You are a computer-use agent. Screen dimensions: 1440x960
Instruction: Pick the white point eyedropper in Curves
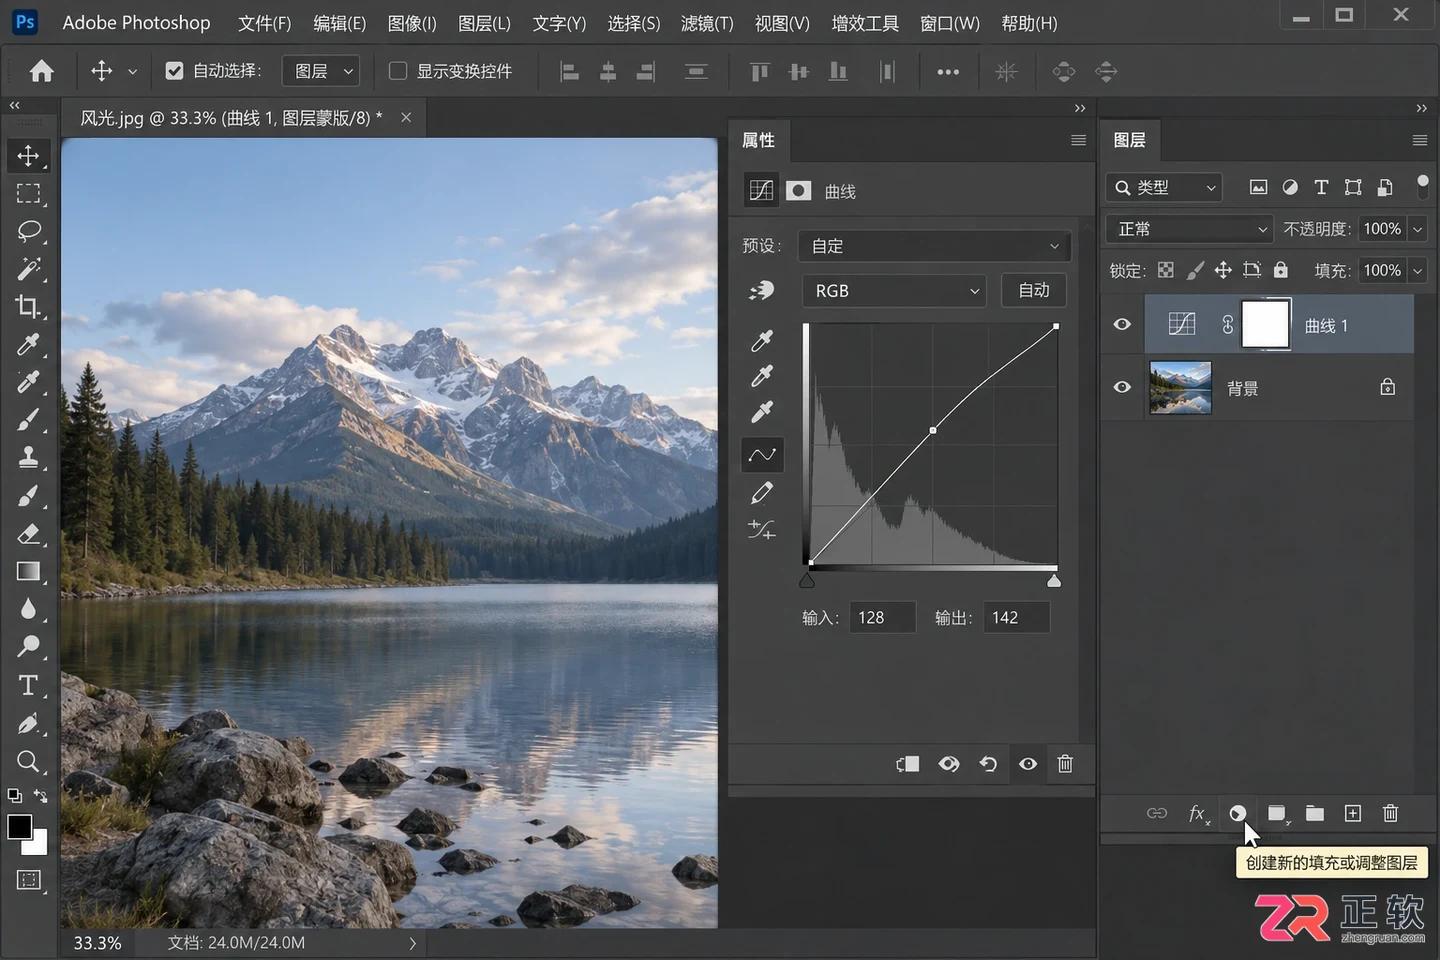click(762, 412)
